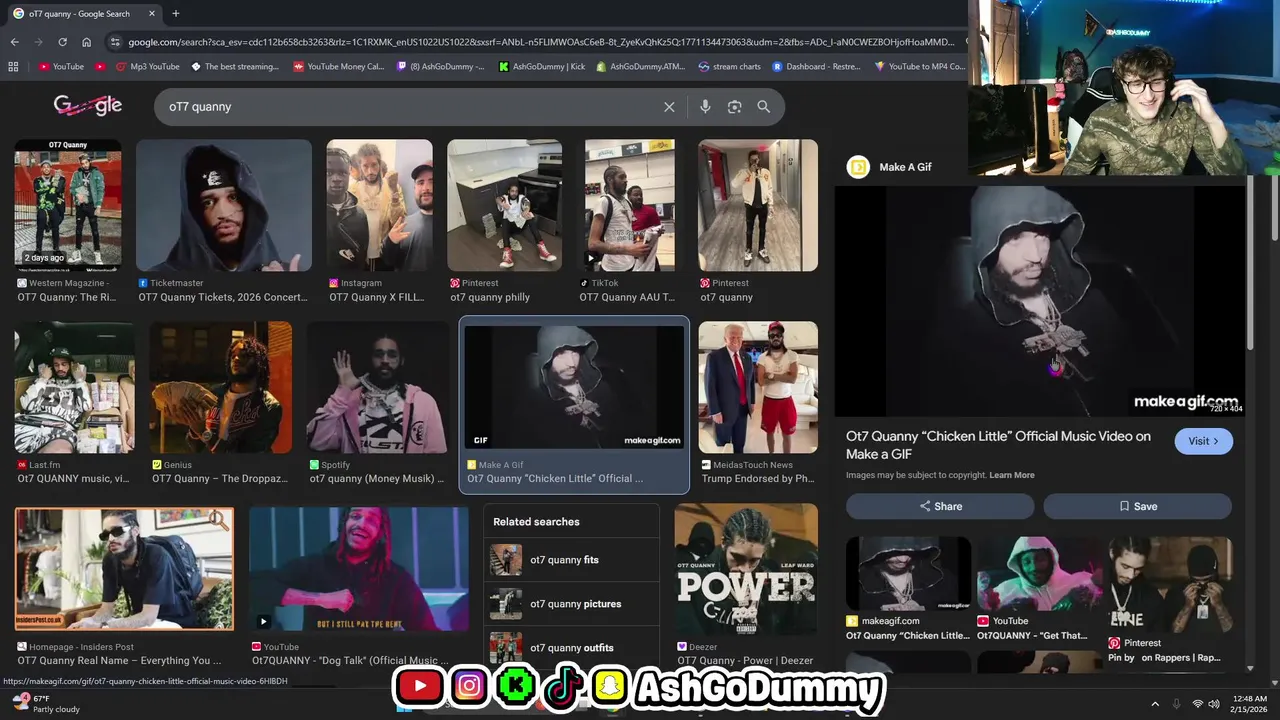Image resolution: width=1280 pixels, height=720 pixels.
Task: Start a voice search with microphone
Action: 705,107
